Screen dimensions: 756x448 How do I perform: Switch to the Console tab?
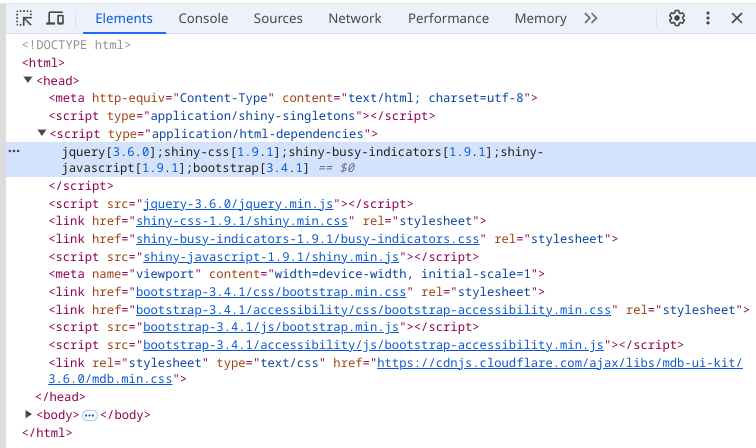pyautogui.click(x=203, y=18)
